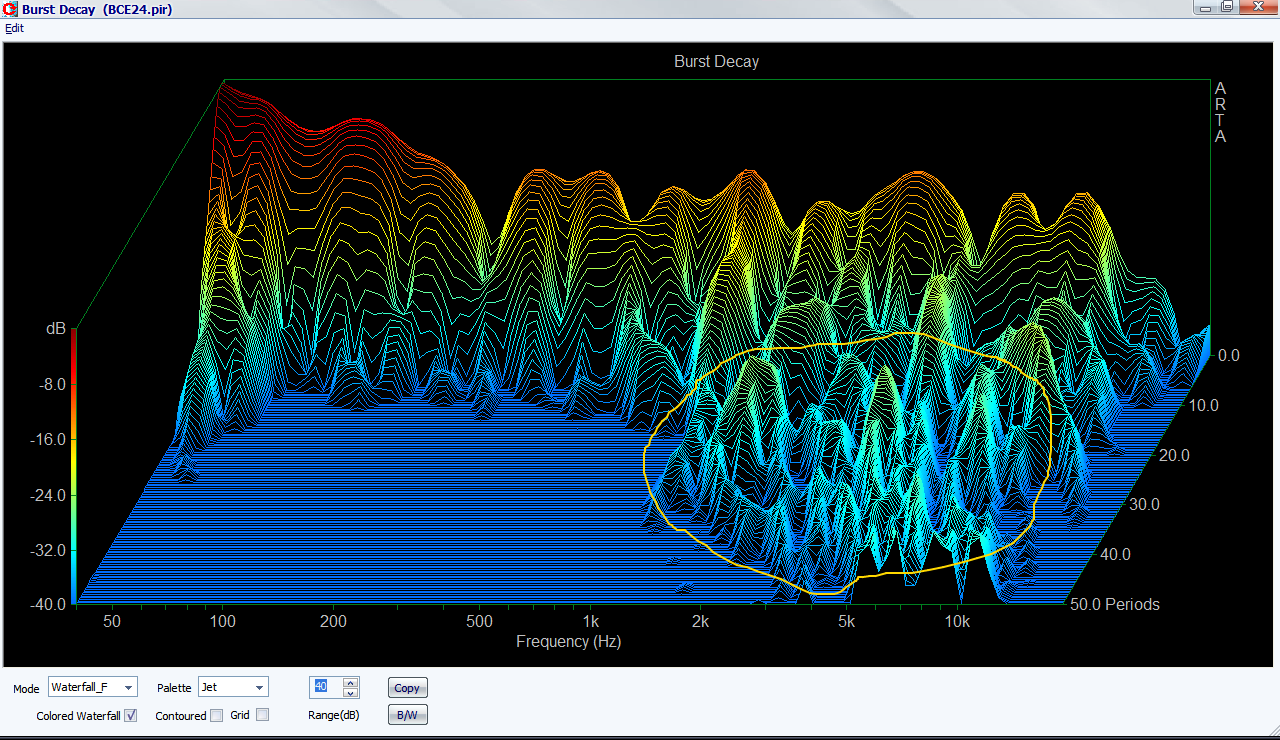The height and width of the screenshot is (740, 1280).
Task: Turn on the Grid checkbox
Action: (x=263, y=715)
